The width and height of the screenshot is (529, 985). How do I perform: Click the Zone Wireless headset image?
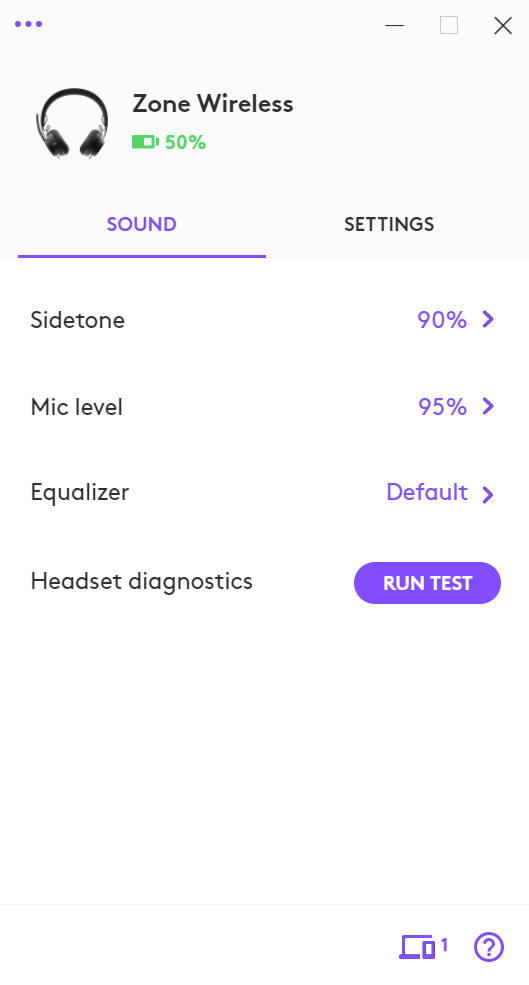point(72,123)
